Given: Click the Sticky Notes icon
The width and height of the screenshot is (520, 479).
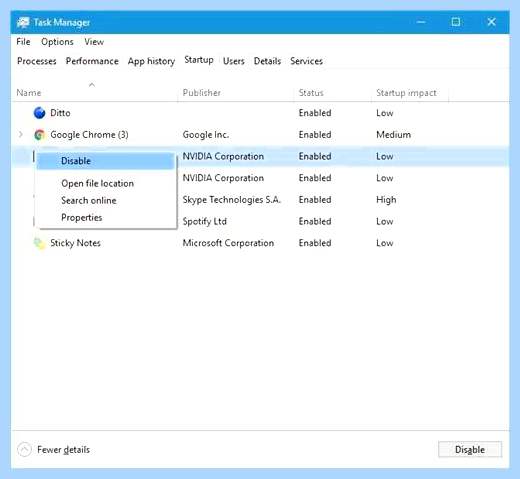Looking at the screenshot, I should (39, 243).
